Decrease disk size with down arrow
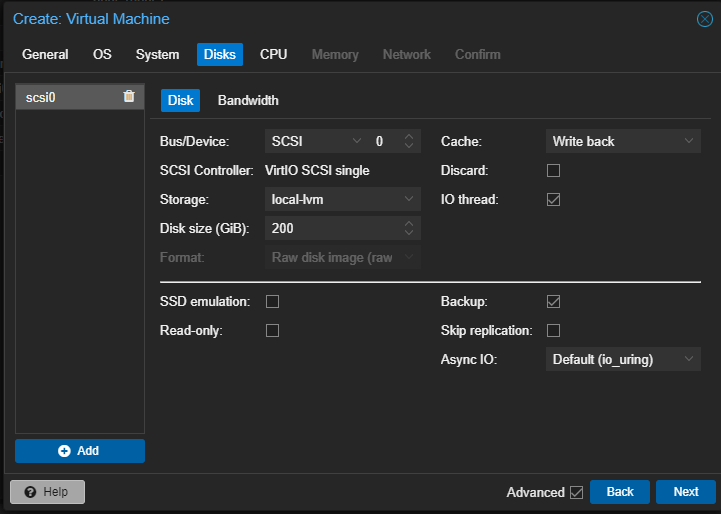721x514 pixels. (409, 233)
